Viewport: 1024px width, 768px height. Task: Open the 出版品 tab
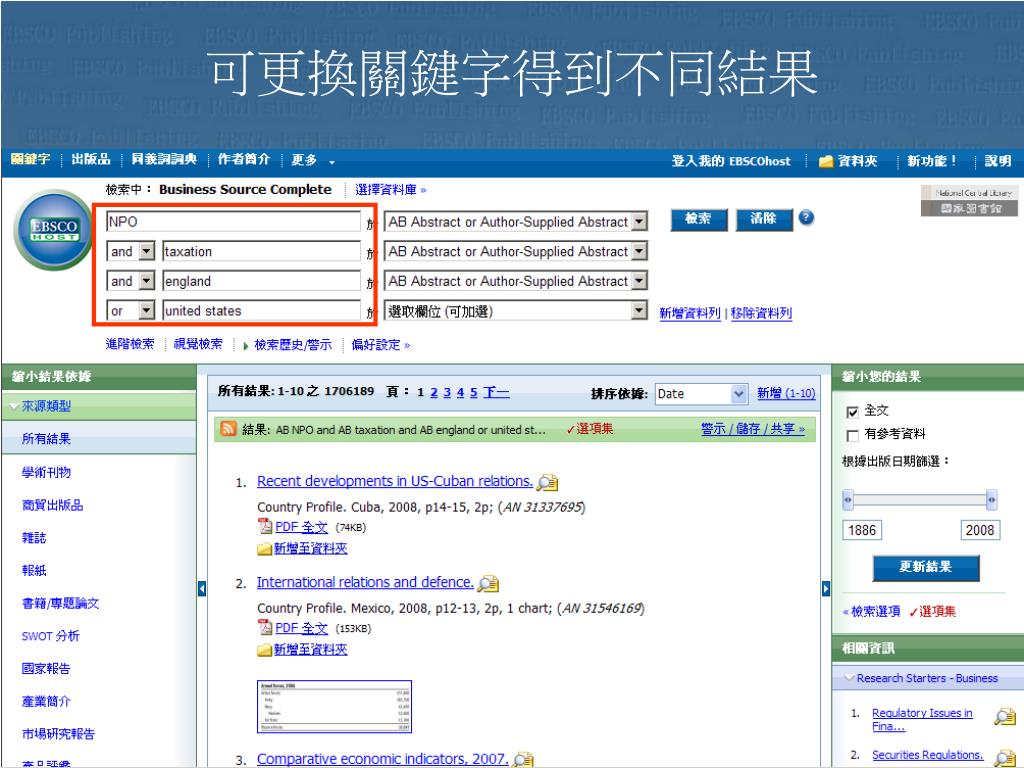click(x=91, y=159)
